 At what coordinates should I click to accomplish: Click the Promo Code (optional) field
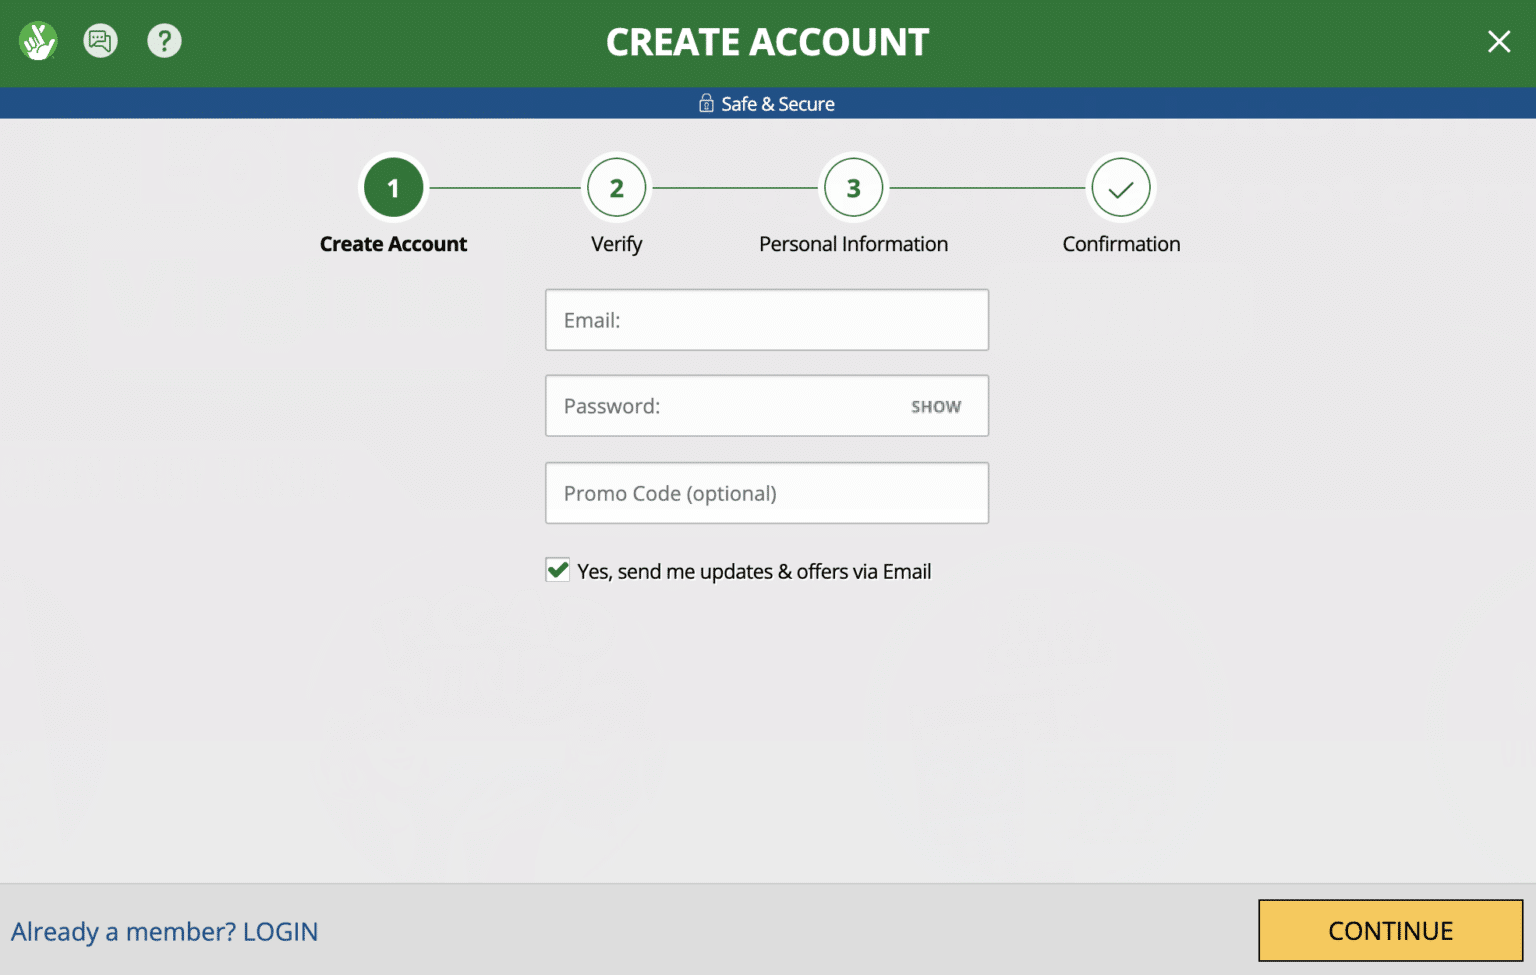766,493
